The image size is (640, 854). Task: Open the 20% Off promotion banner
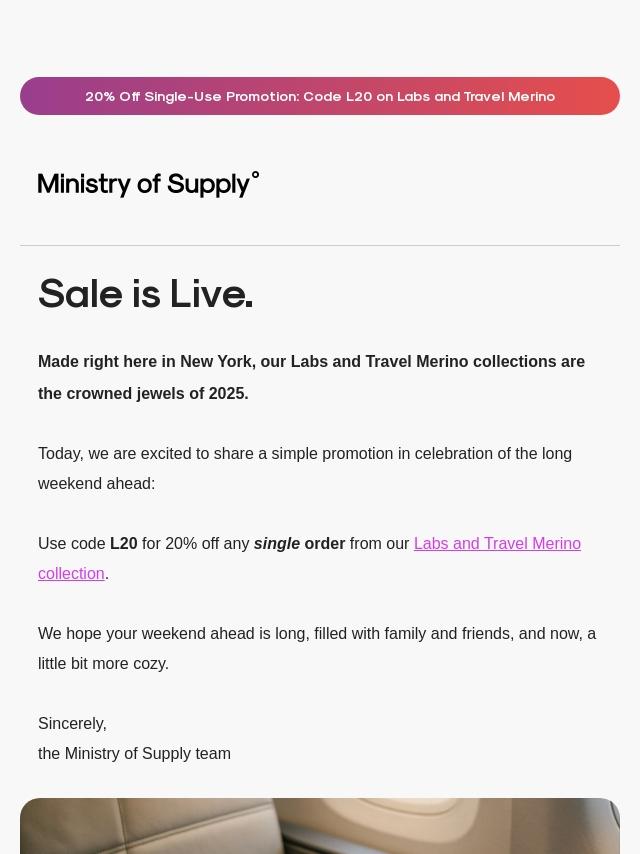click(320, 96)
